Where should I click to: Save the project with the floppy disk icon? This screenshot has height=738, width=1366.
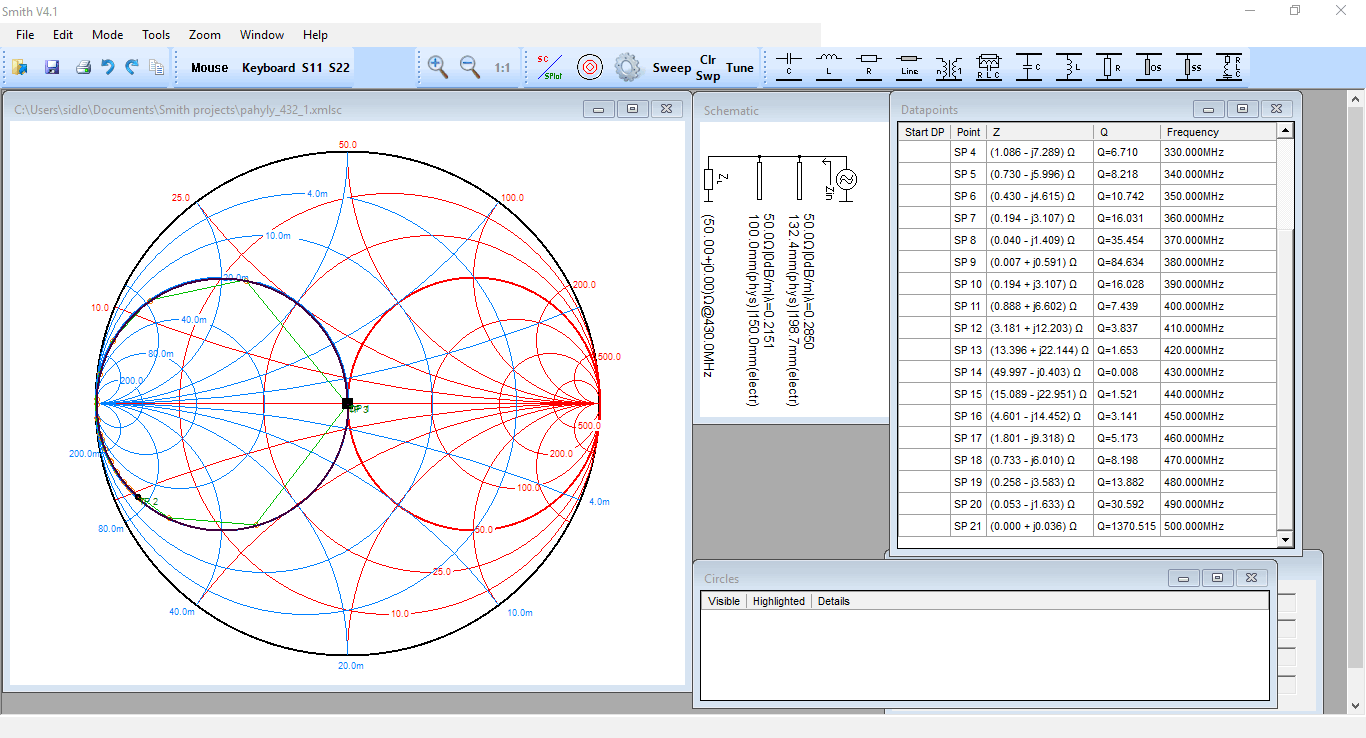click(52, 68)
